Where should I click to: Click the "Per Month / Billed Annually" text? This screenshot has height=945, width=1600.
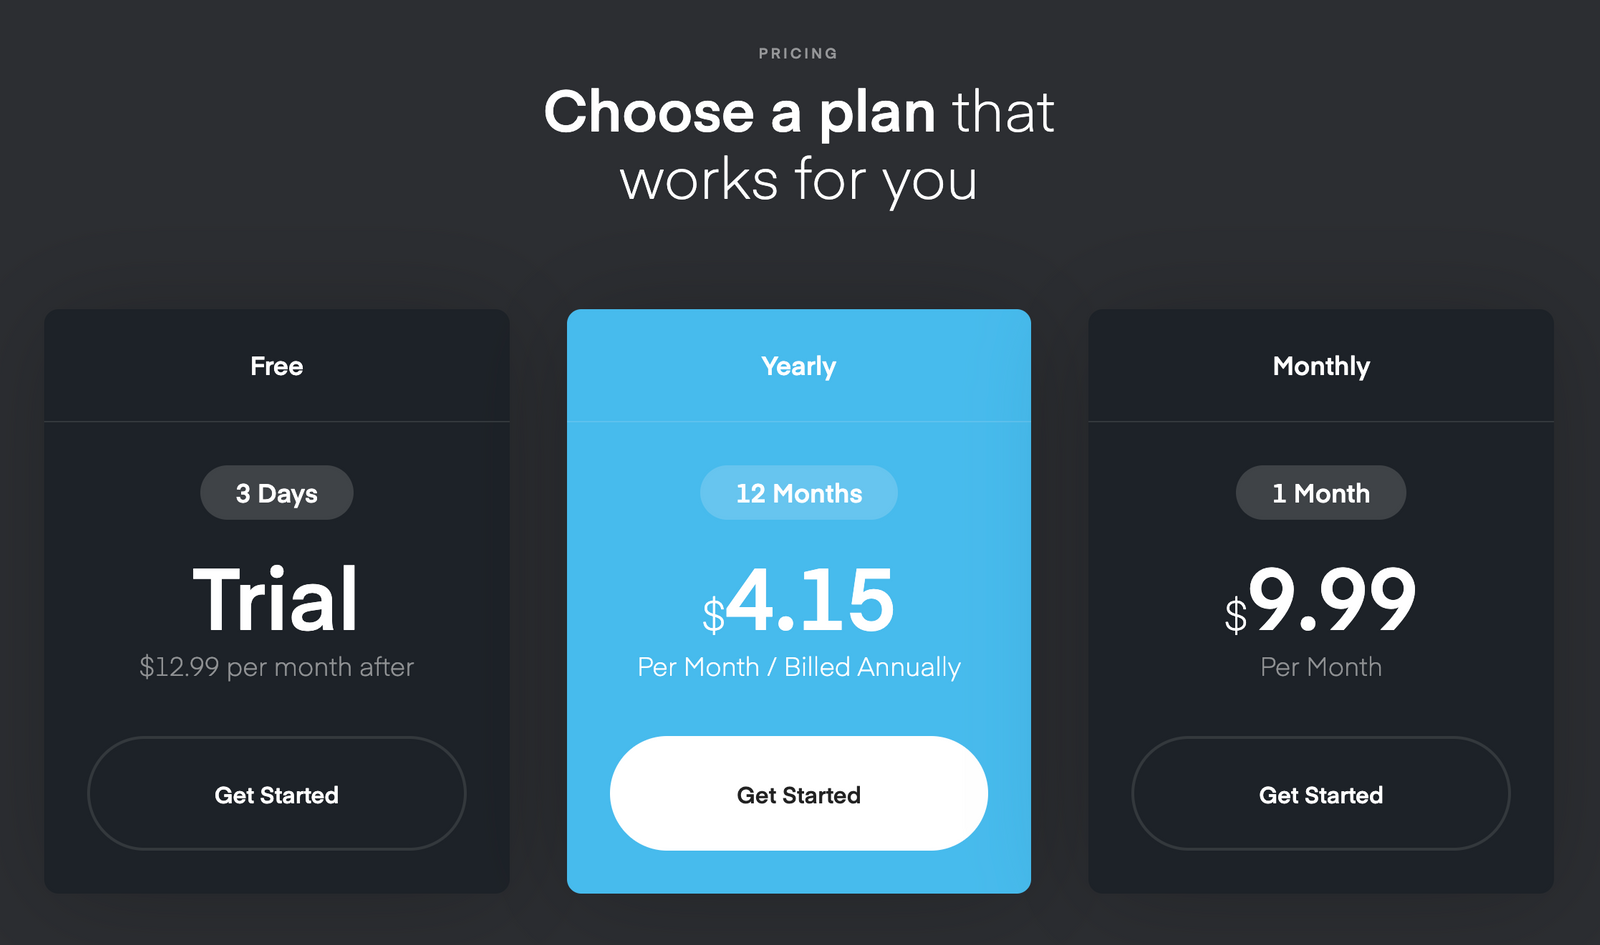click(x=798, y=667)
